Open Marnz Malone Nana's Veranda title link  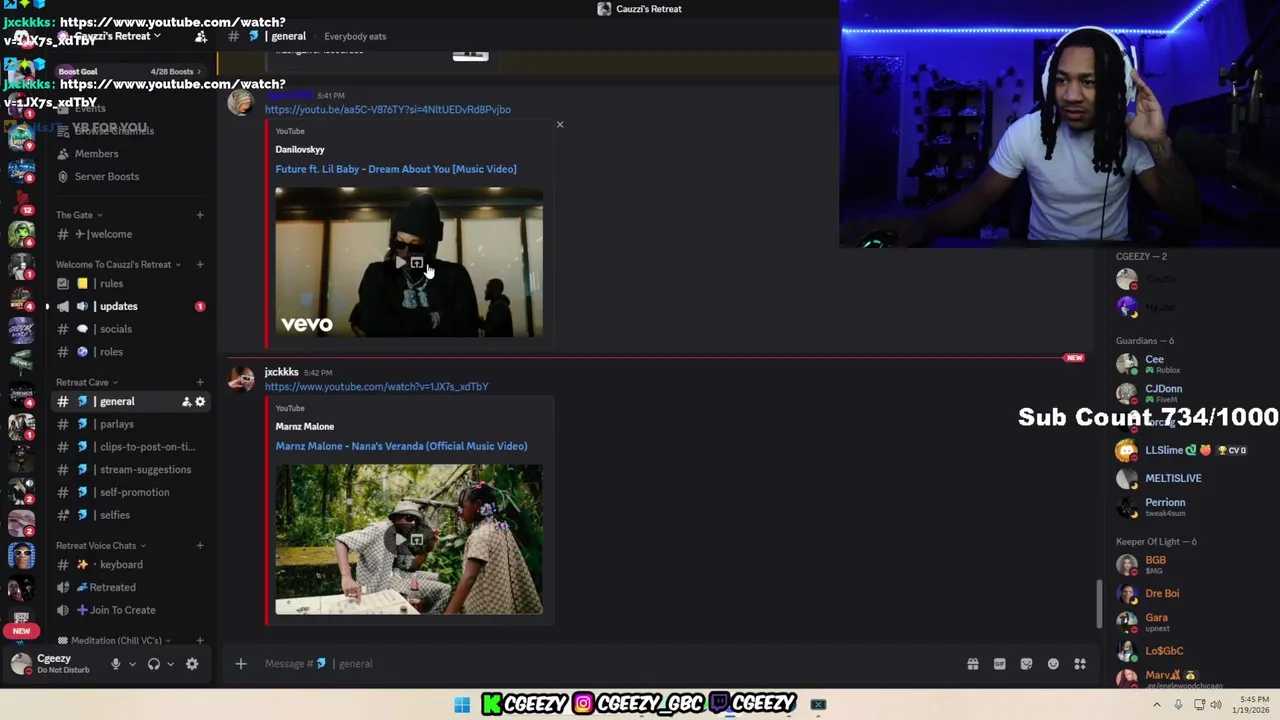click(401, 446)
